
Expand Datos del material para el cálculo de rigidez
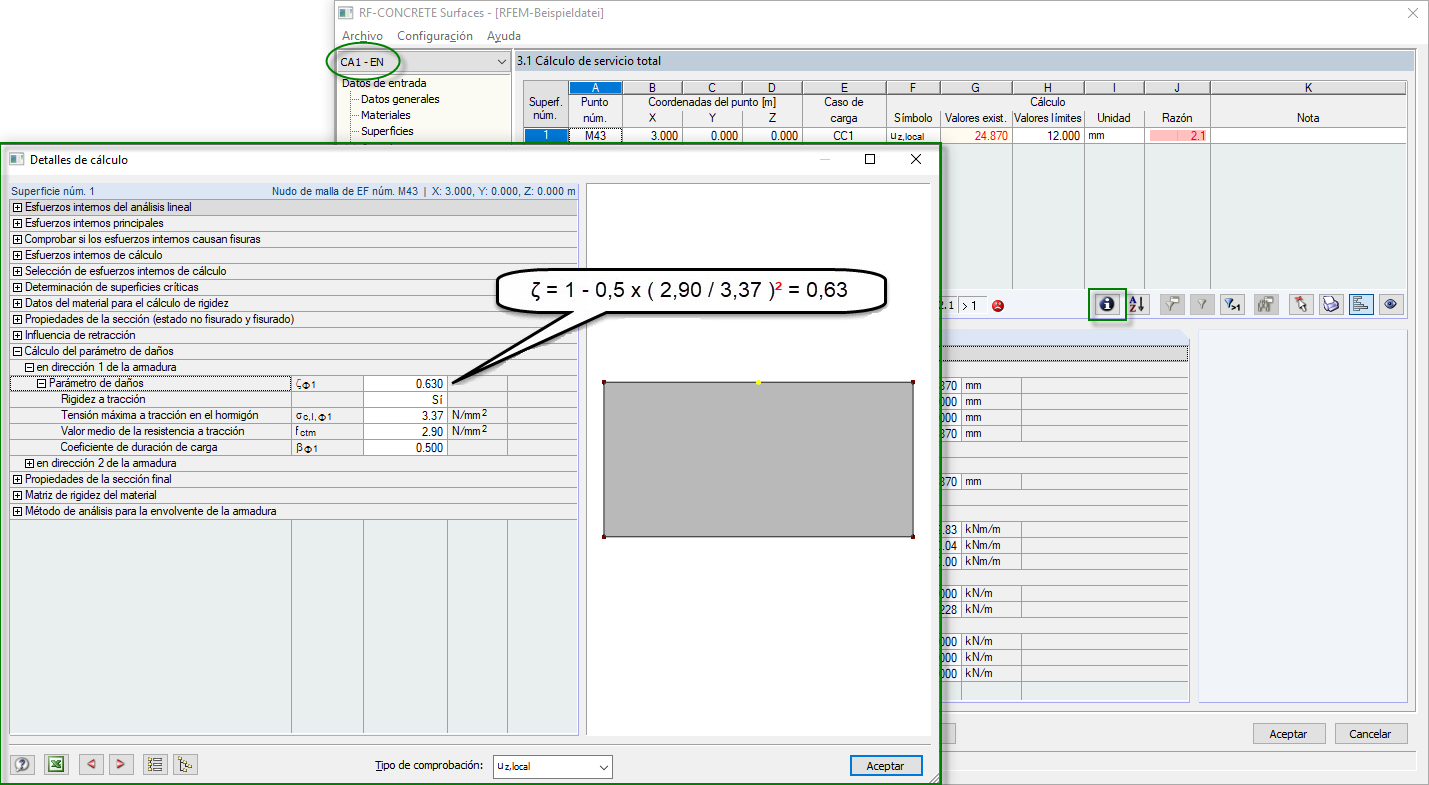coord(17,303)
